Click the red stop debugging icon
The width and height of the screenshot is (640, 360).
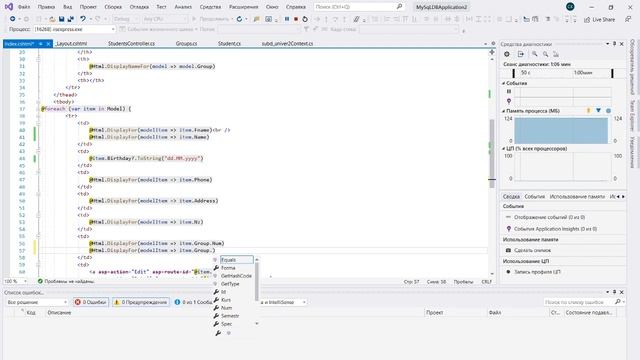tap(296, 19)
